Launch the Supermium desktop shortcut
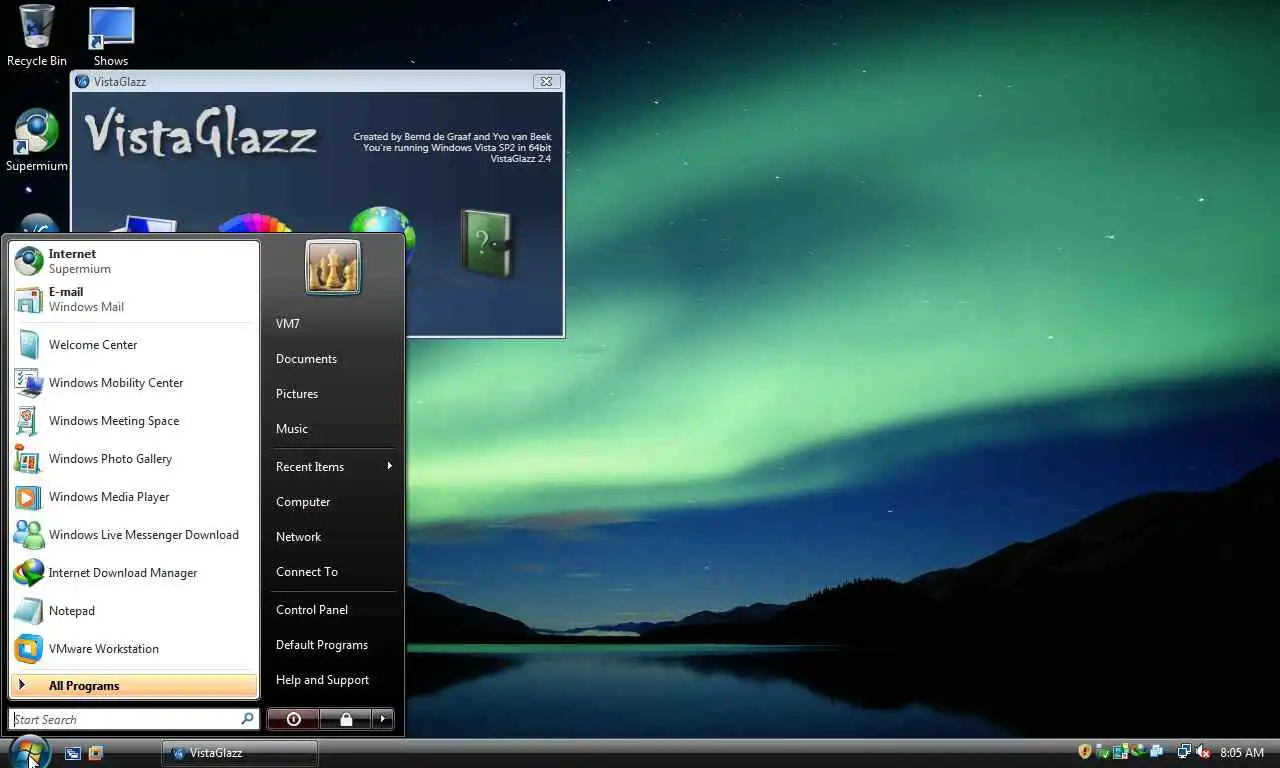 (37, 140)
